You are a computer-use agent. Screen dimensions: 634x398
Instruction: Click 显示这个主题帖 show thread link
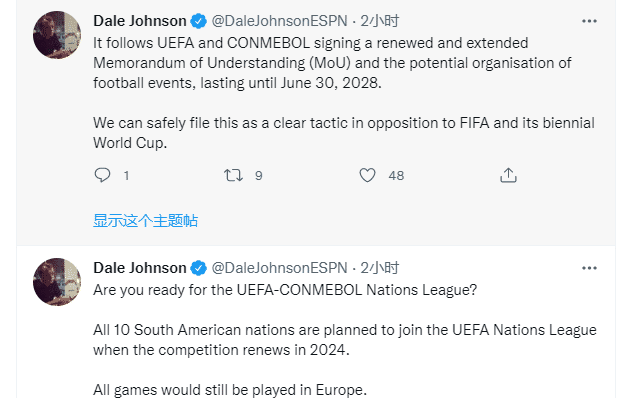click(x=146, y=221)
